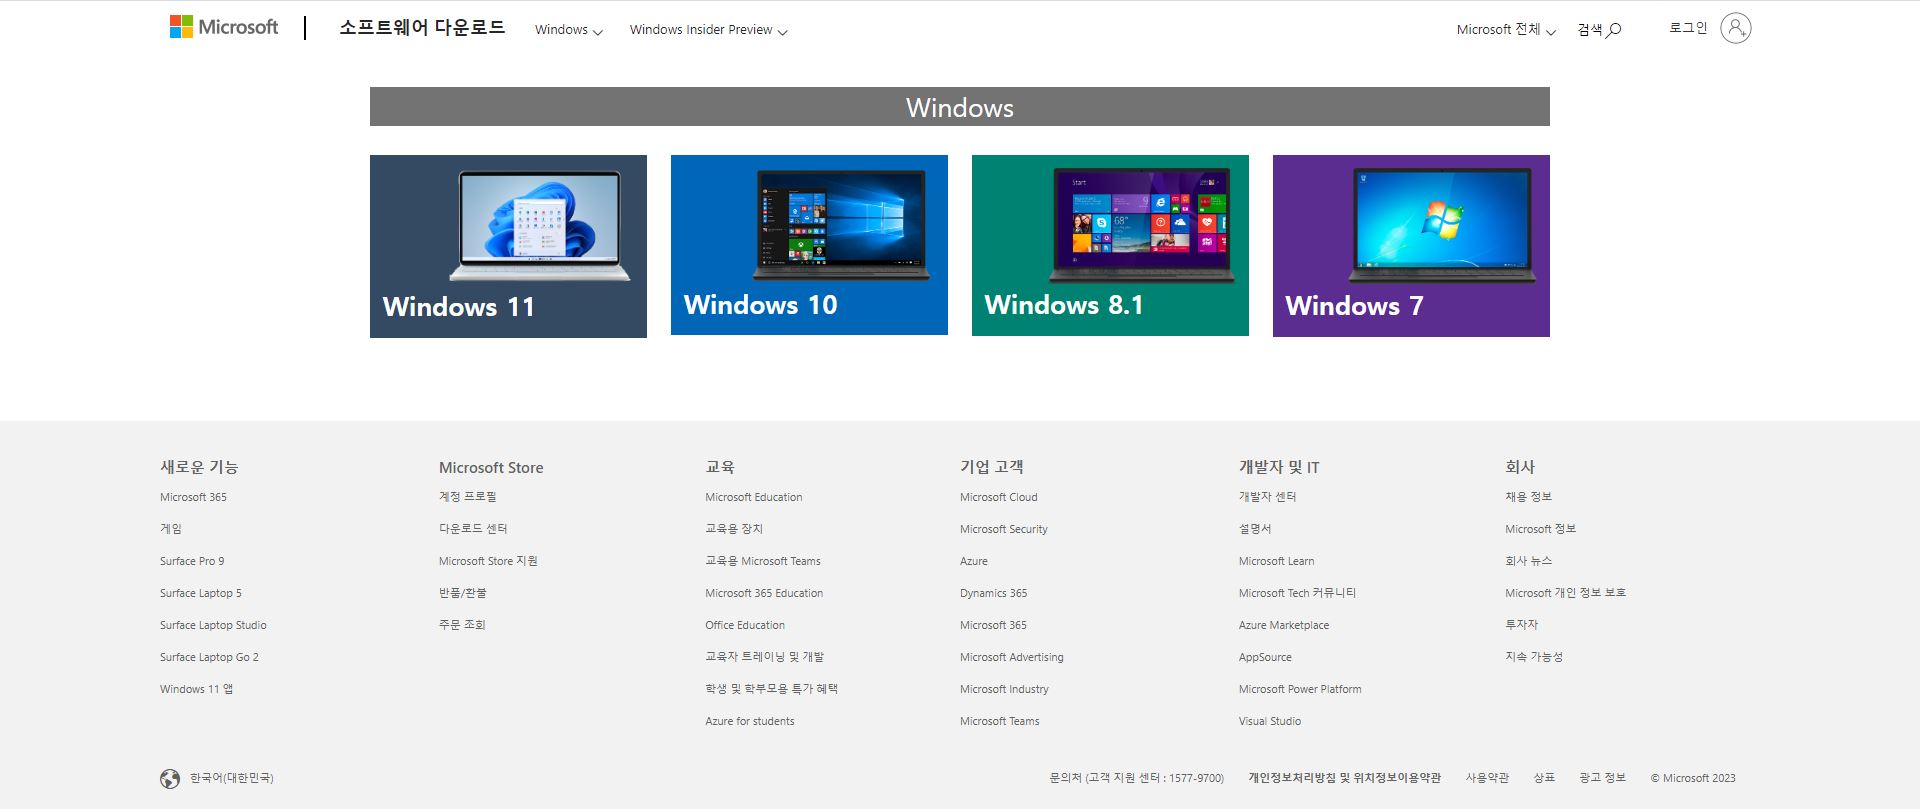Open the Surface Pro 9 link
Screen dimensions: 1920x809
tap(192, 561)
